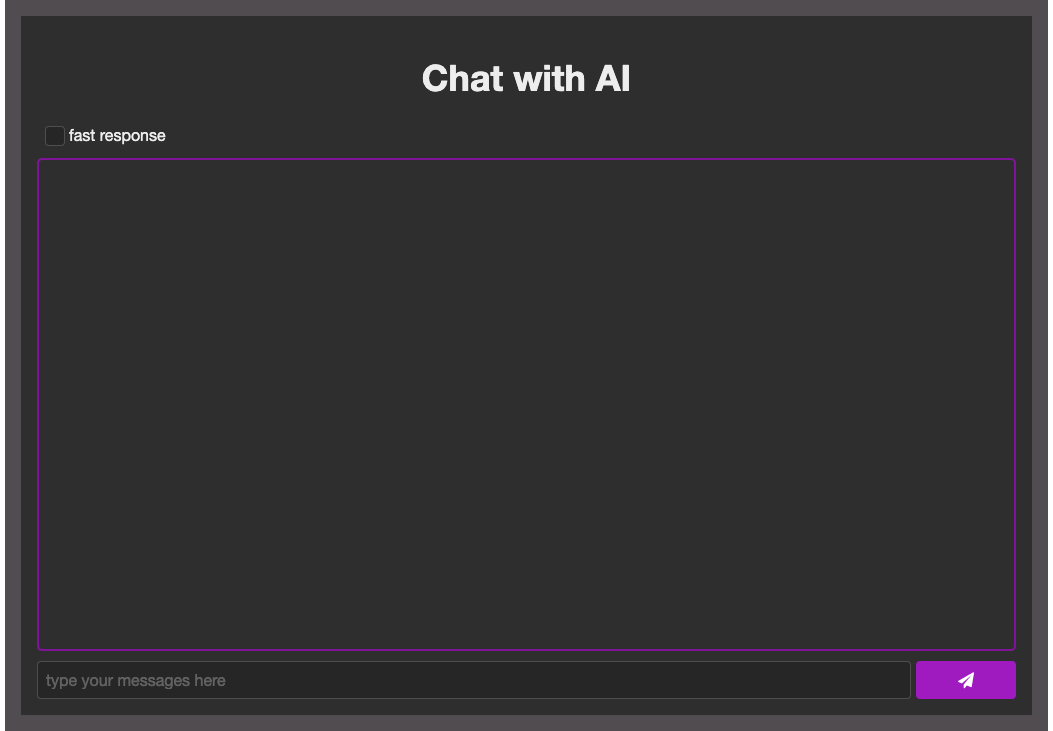Check the box next to fast response
Screen dimensions: 1053x731
pyautogui.click(x=54, y=135)
